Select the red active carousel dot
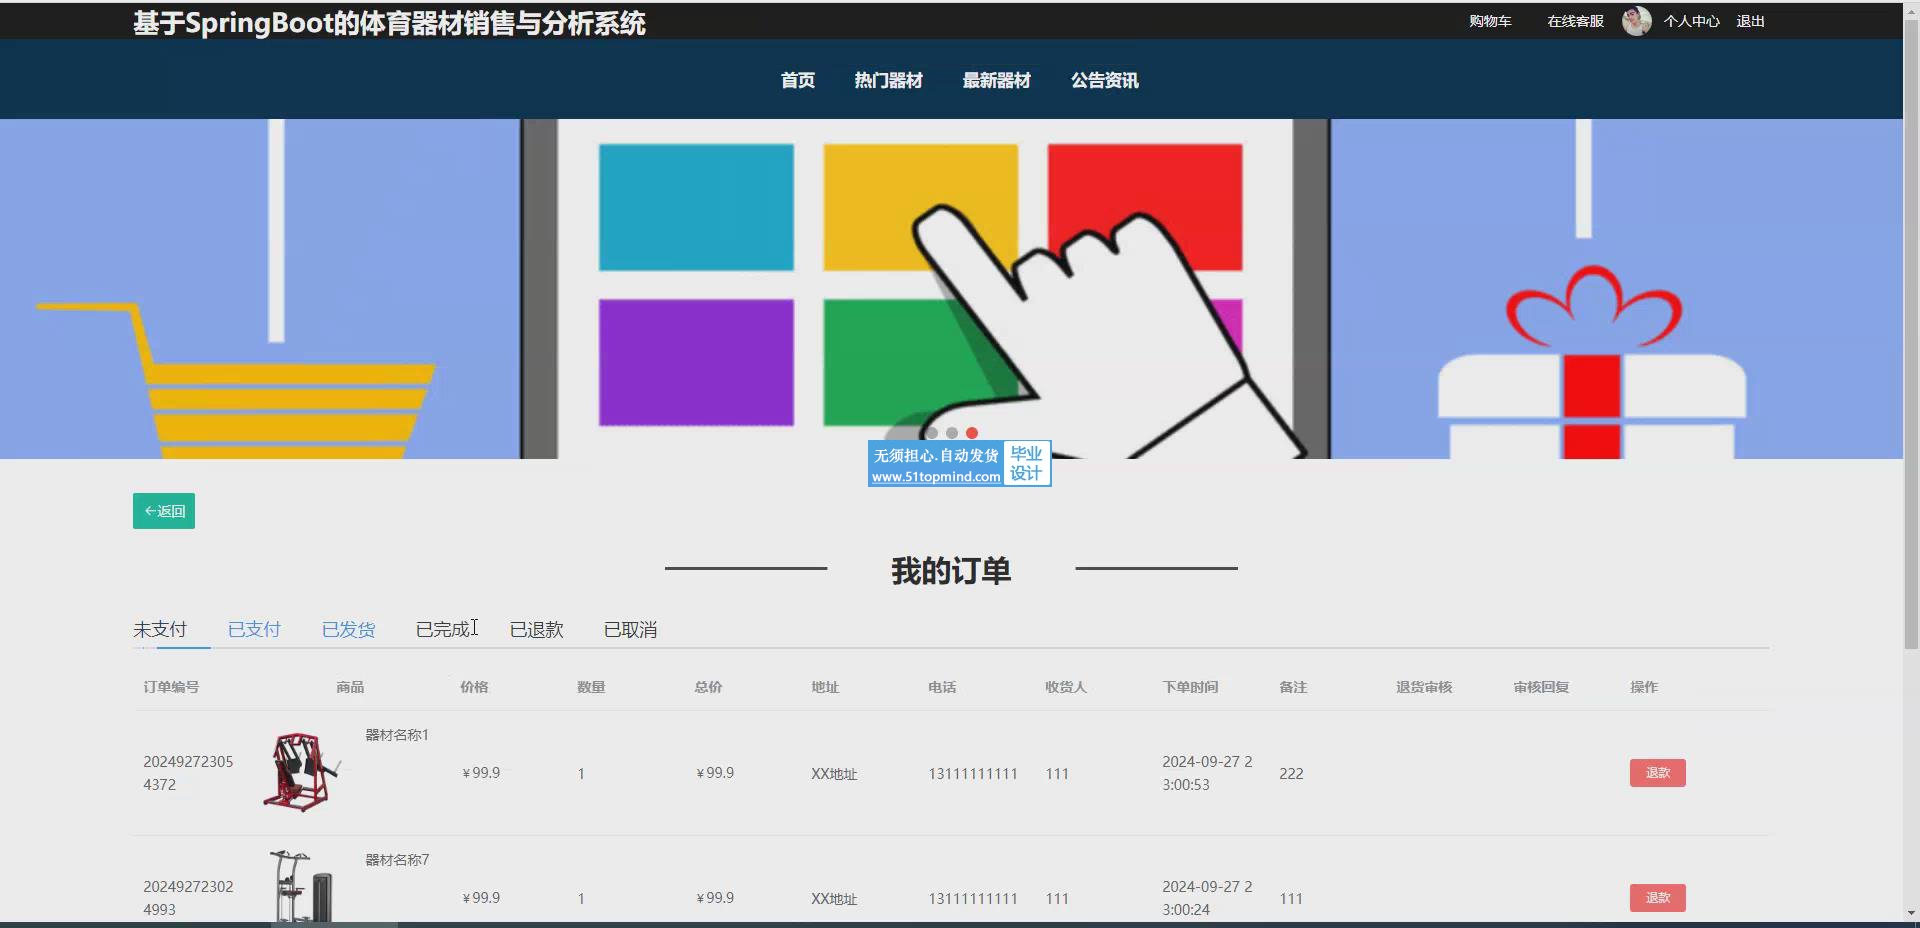The width and height of the screenshot is (1920, 928). click(972, 433)
